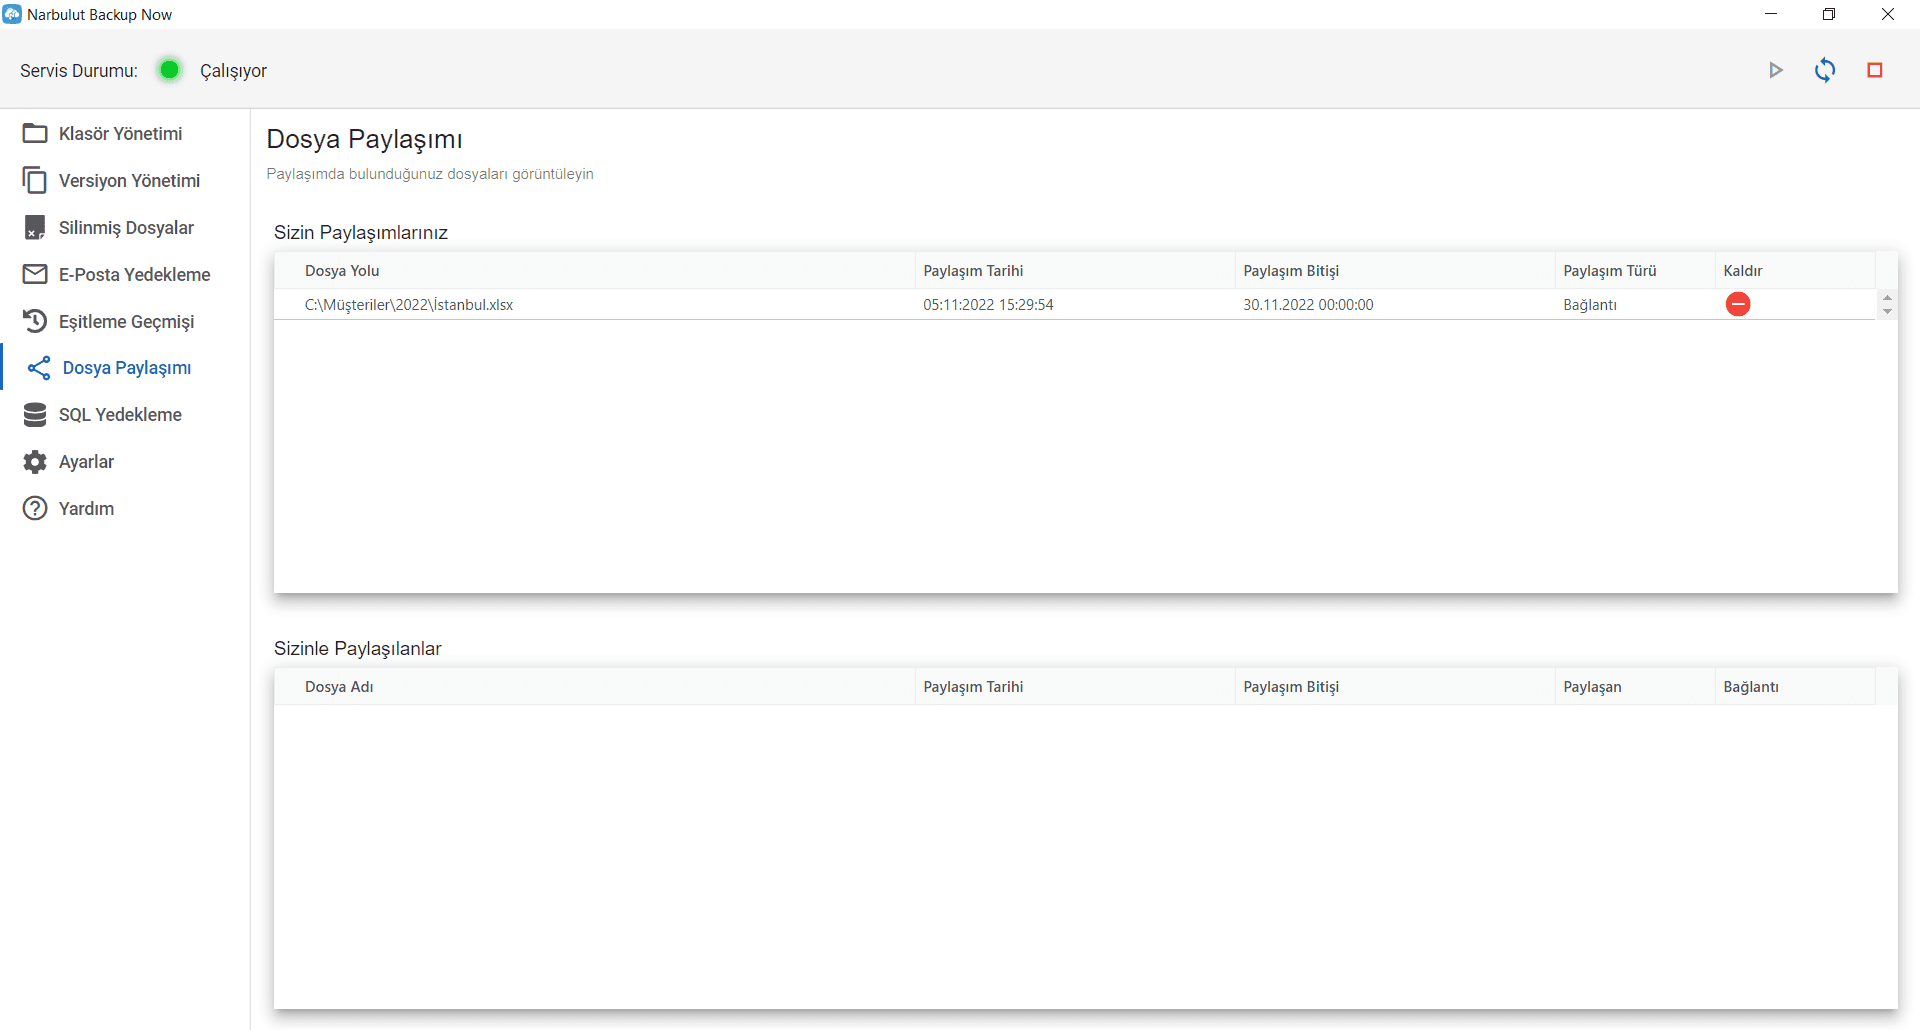The width and height of the screenshot is (1920, 1030).
Task: Click the E-Posta Yedekleme envelope icon
Action: pyautogui.click(x=35, y=274)
